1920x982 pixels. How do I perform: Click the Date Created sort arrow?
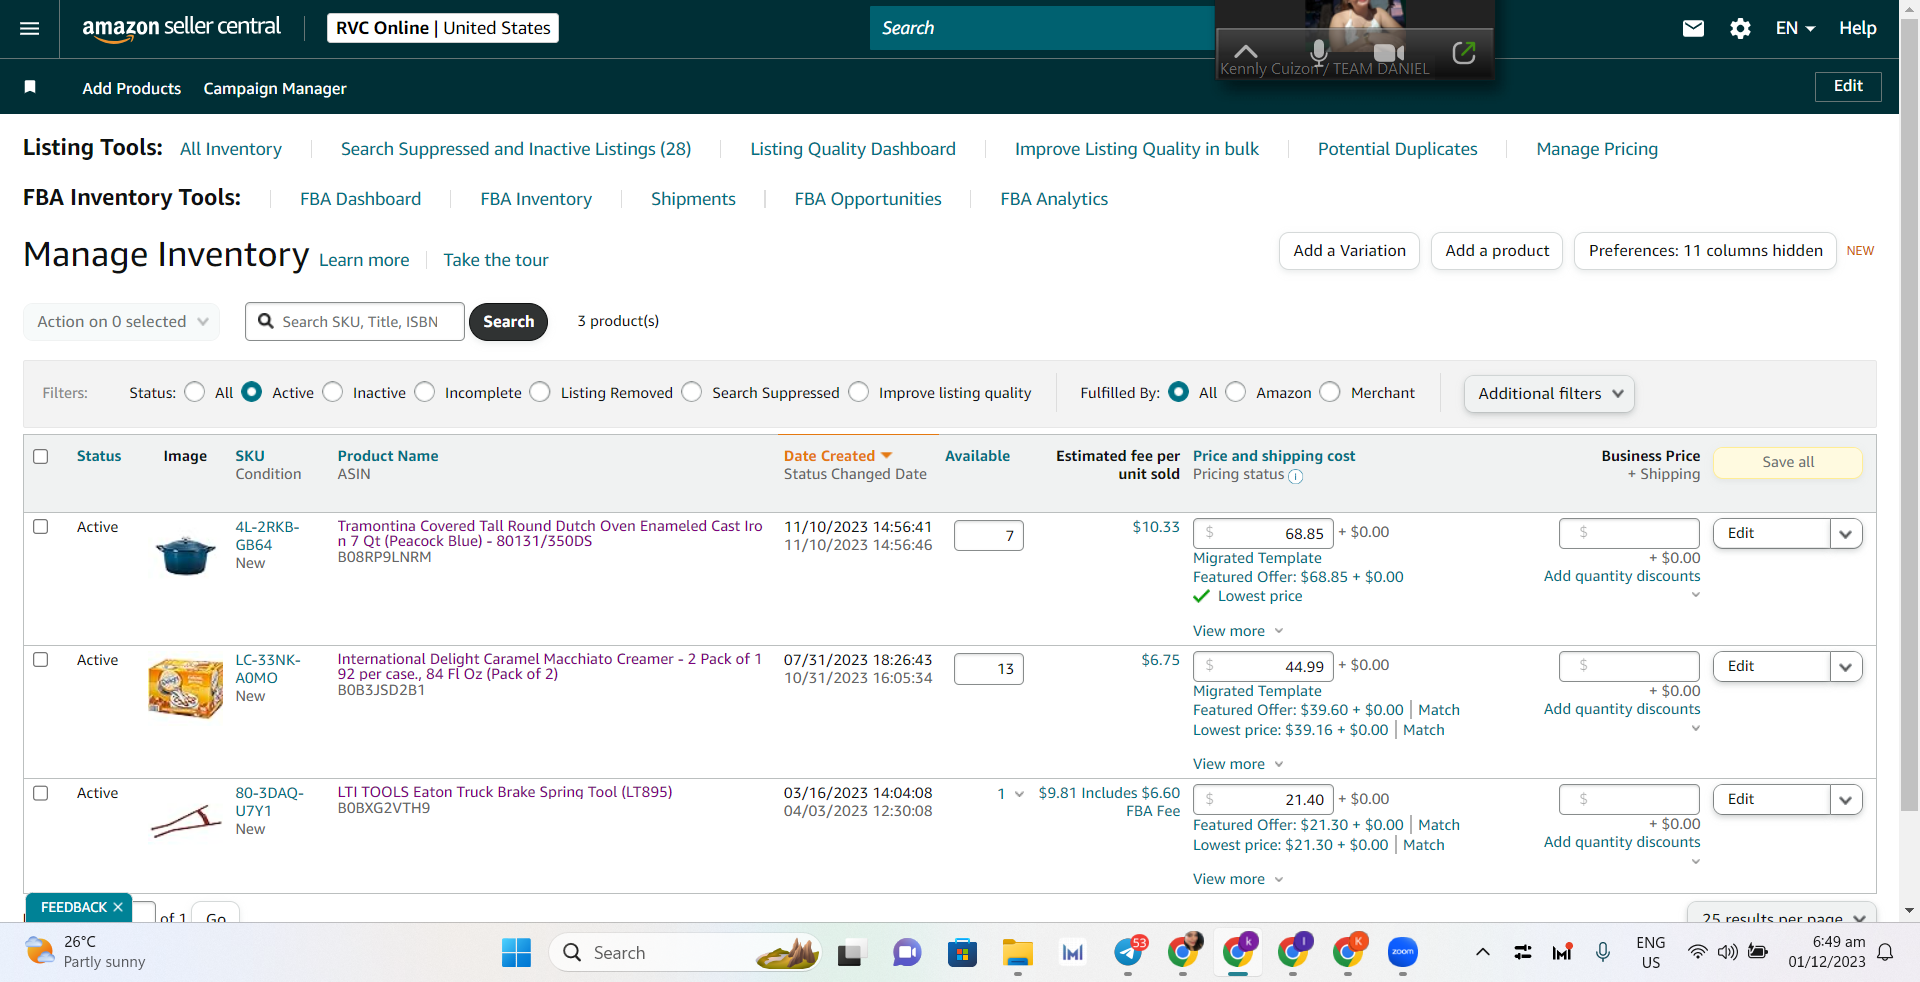click(886, 456)
